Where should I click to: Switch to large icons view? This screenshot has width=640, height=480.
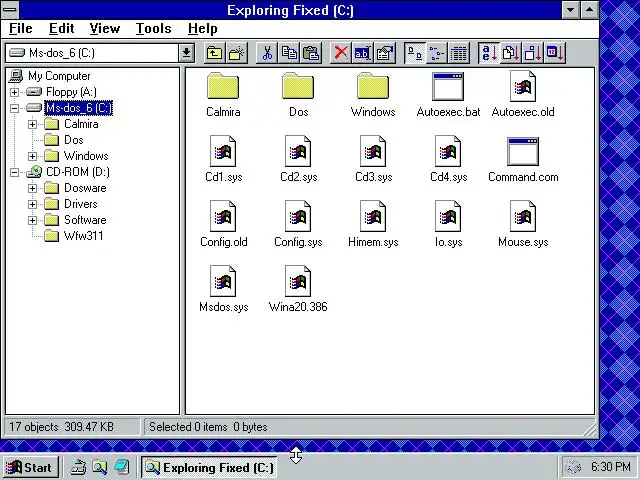coord(415,53)
